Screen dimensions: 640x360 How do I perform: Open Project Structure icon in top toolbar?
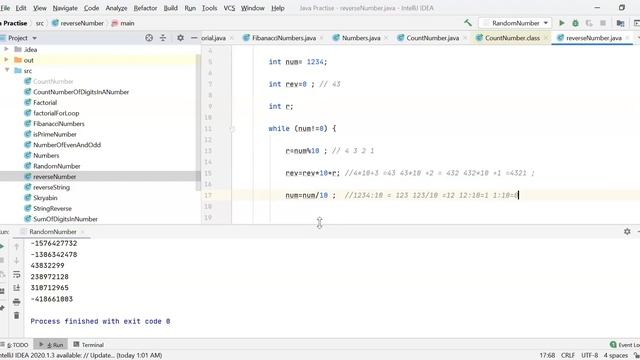[x=620, y=23]
